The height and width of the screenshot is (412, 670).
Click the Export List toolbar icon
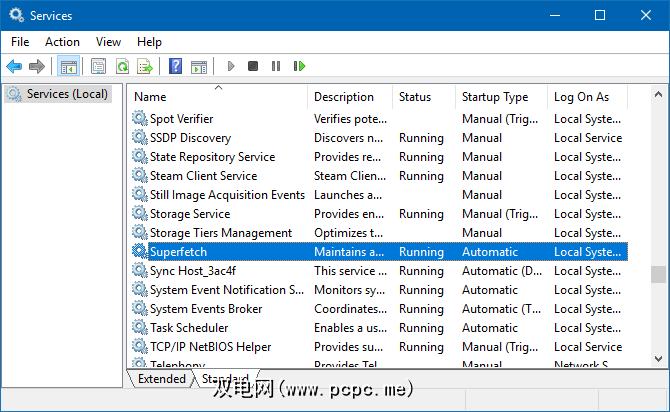pyautogui.click(x=145, y=67)
